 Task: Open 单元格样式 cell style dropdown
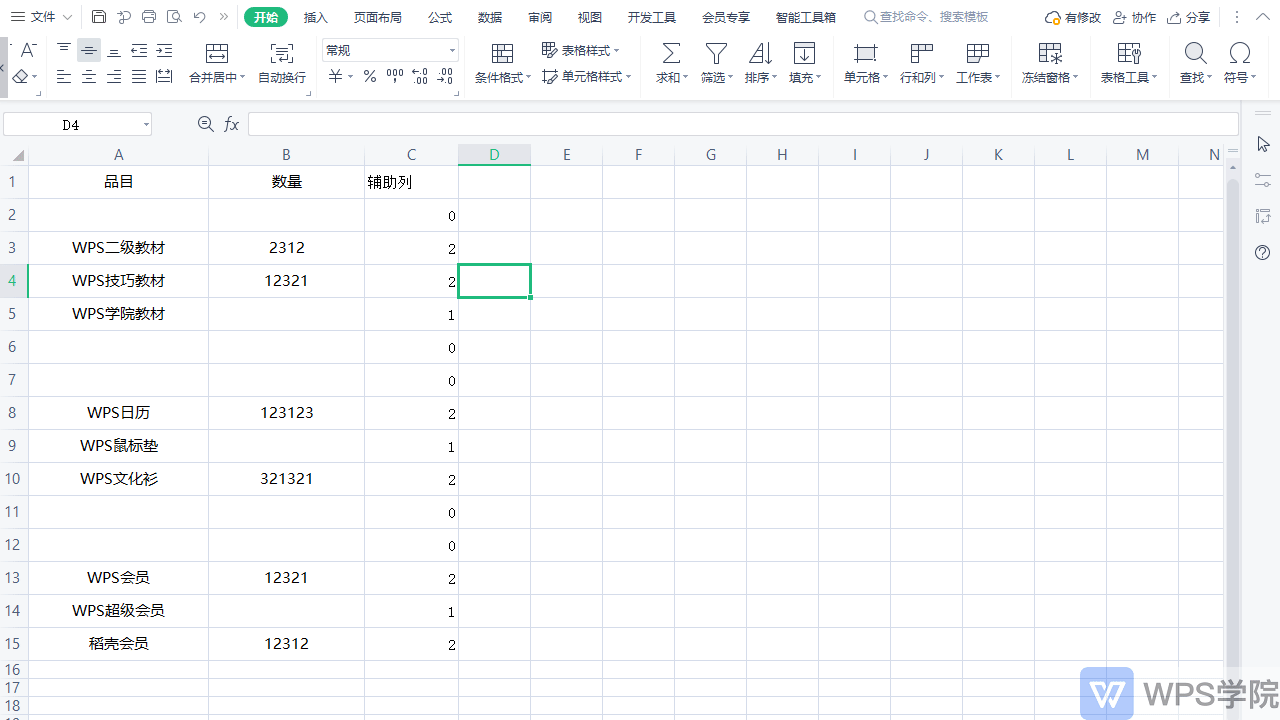tap(587, 77)
